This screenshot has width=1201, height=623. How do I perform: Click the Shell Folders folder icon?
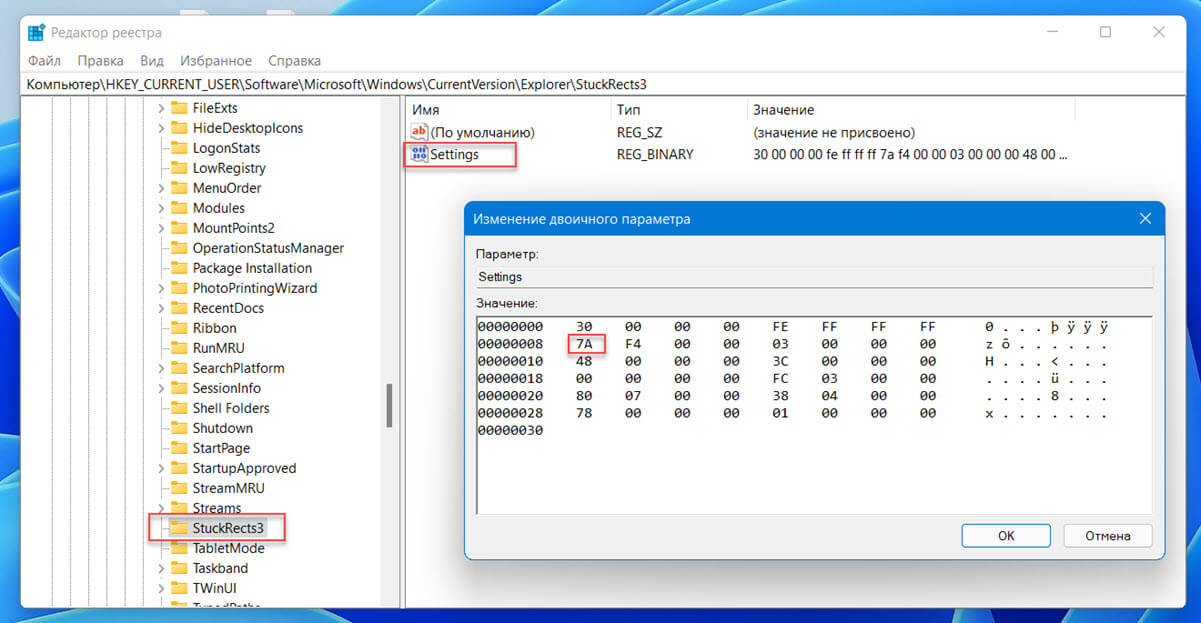[x=179, y=408]
